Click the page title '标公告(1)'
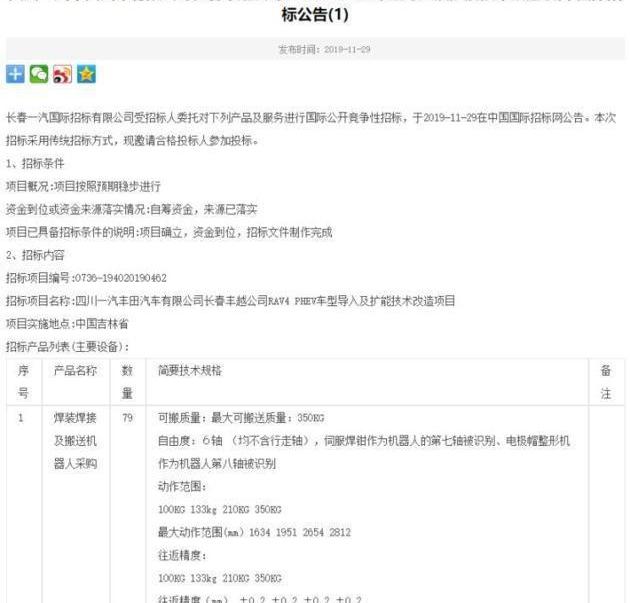 (x=315, y=15)
